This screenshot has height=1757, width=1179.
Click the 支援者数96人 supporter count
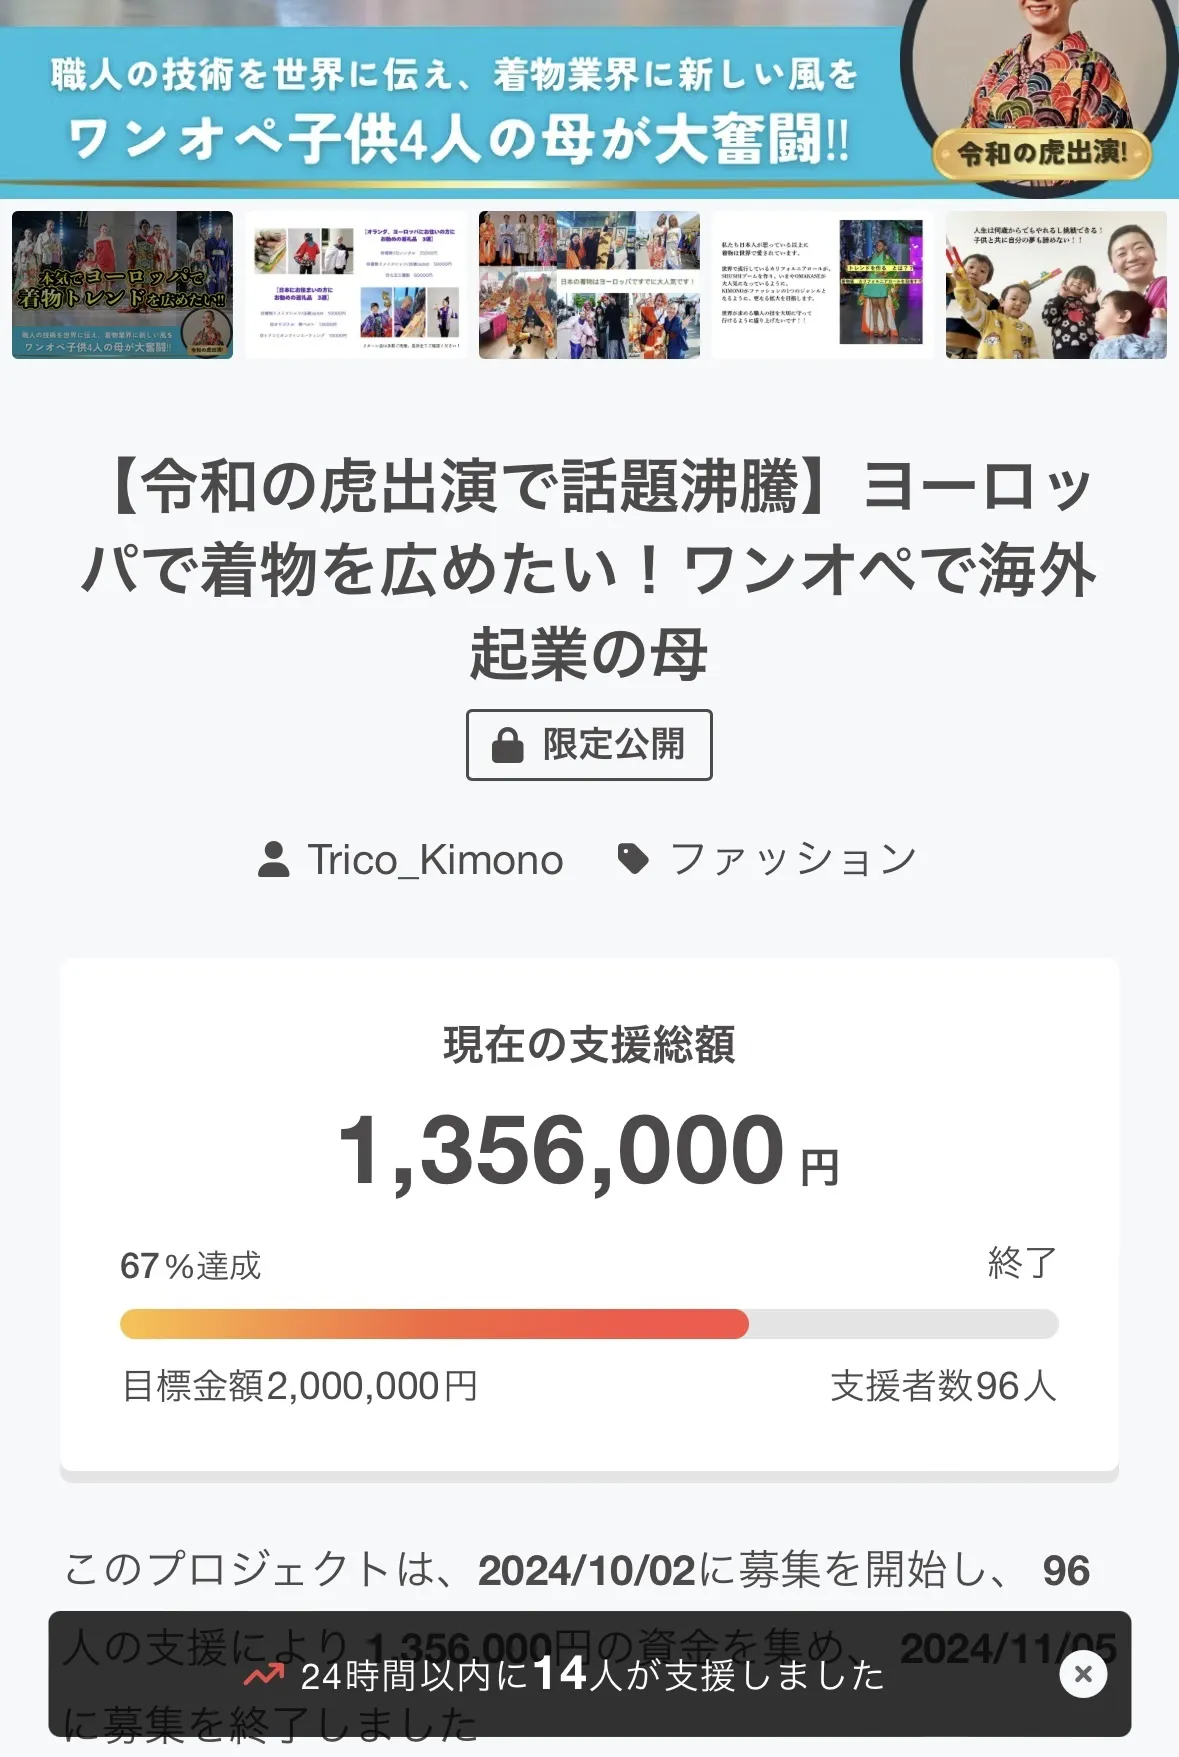[943, 1386]
